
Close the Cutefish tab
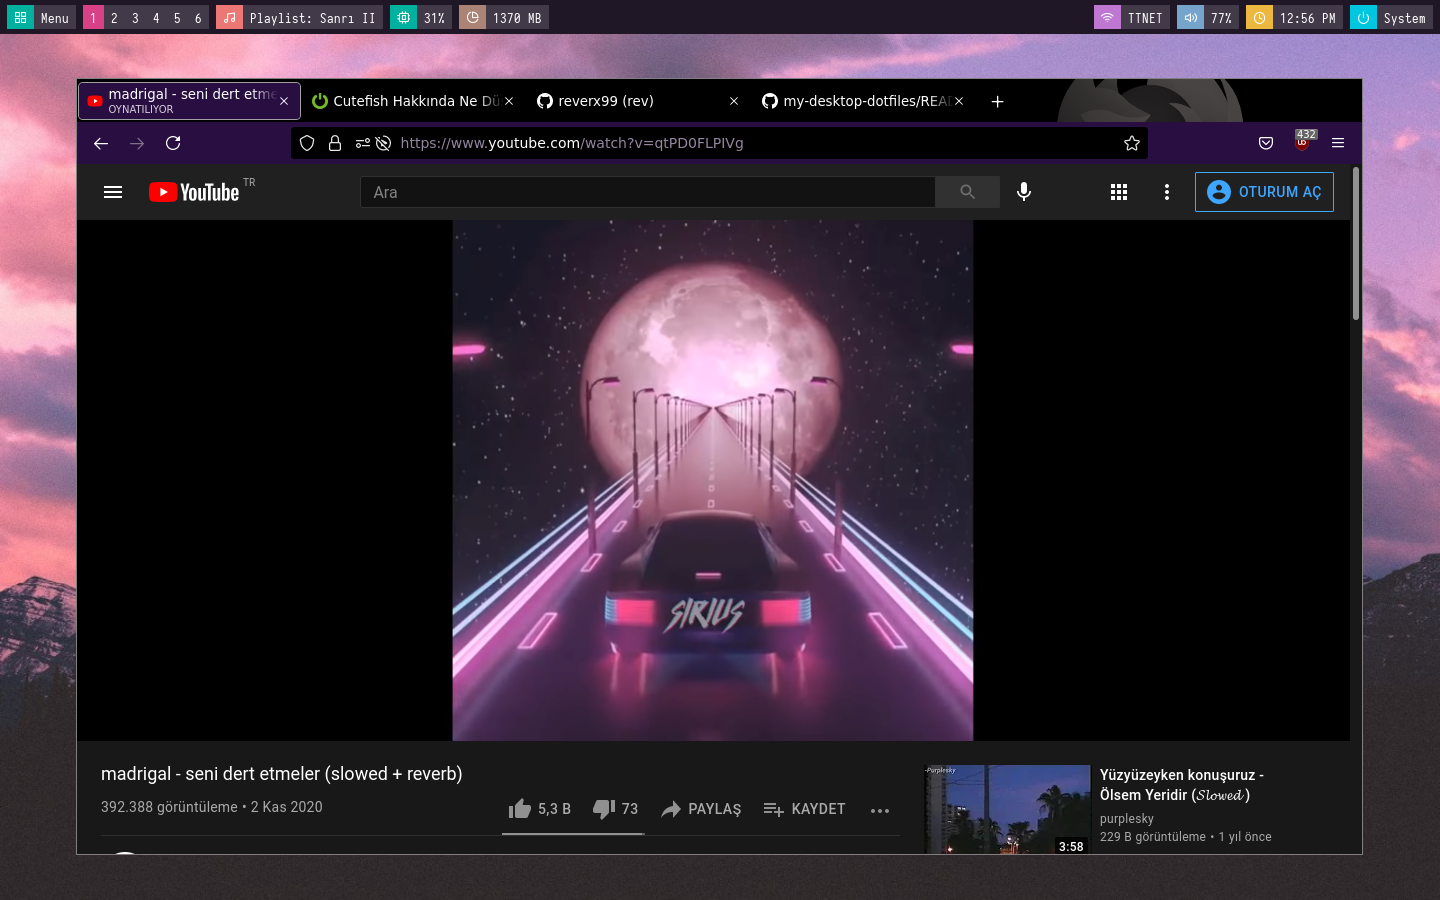(x=509, y=101)
